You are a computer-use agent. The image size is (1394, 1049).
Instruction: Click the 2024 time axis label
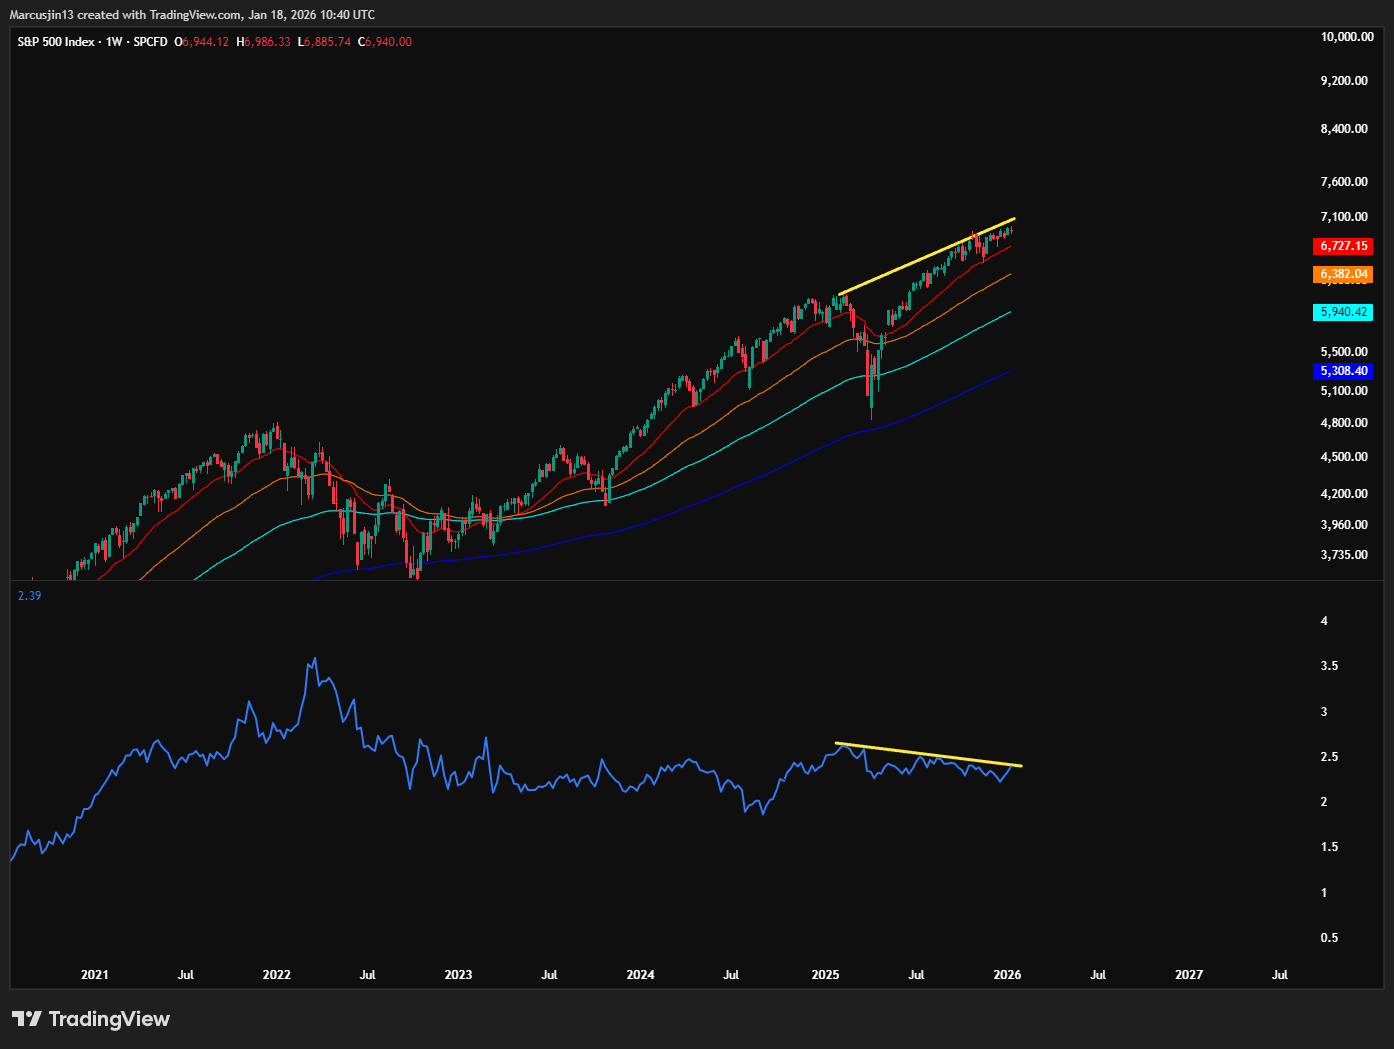[x=640, y=975]
